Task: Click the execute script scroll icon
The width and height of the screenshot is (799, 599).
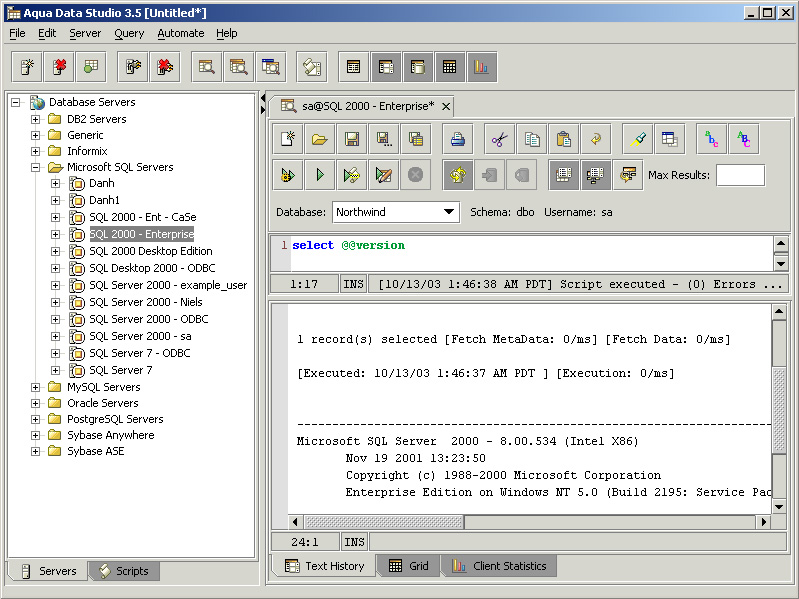Action: coord(352,175)
